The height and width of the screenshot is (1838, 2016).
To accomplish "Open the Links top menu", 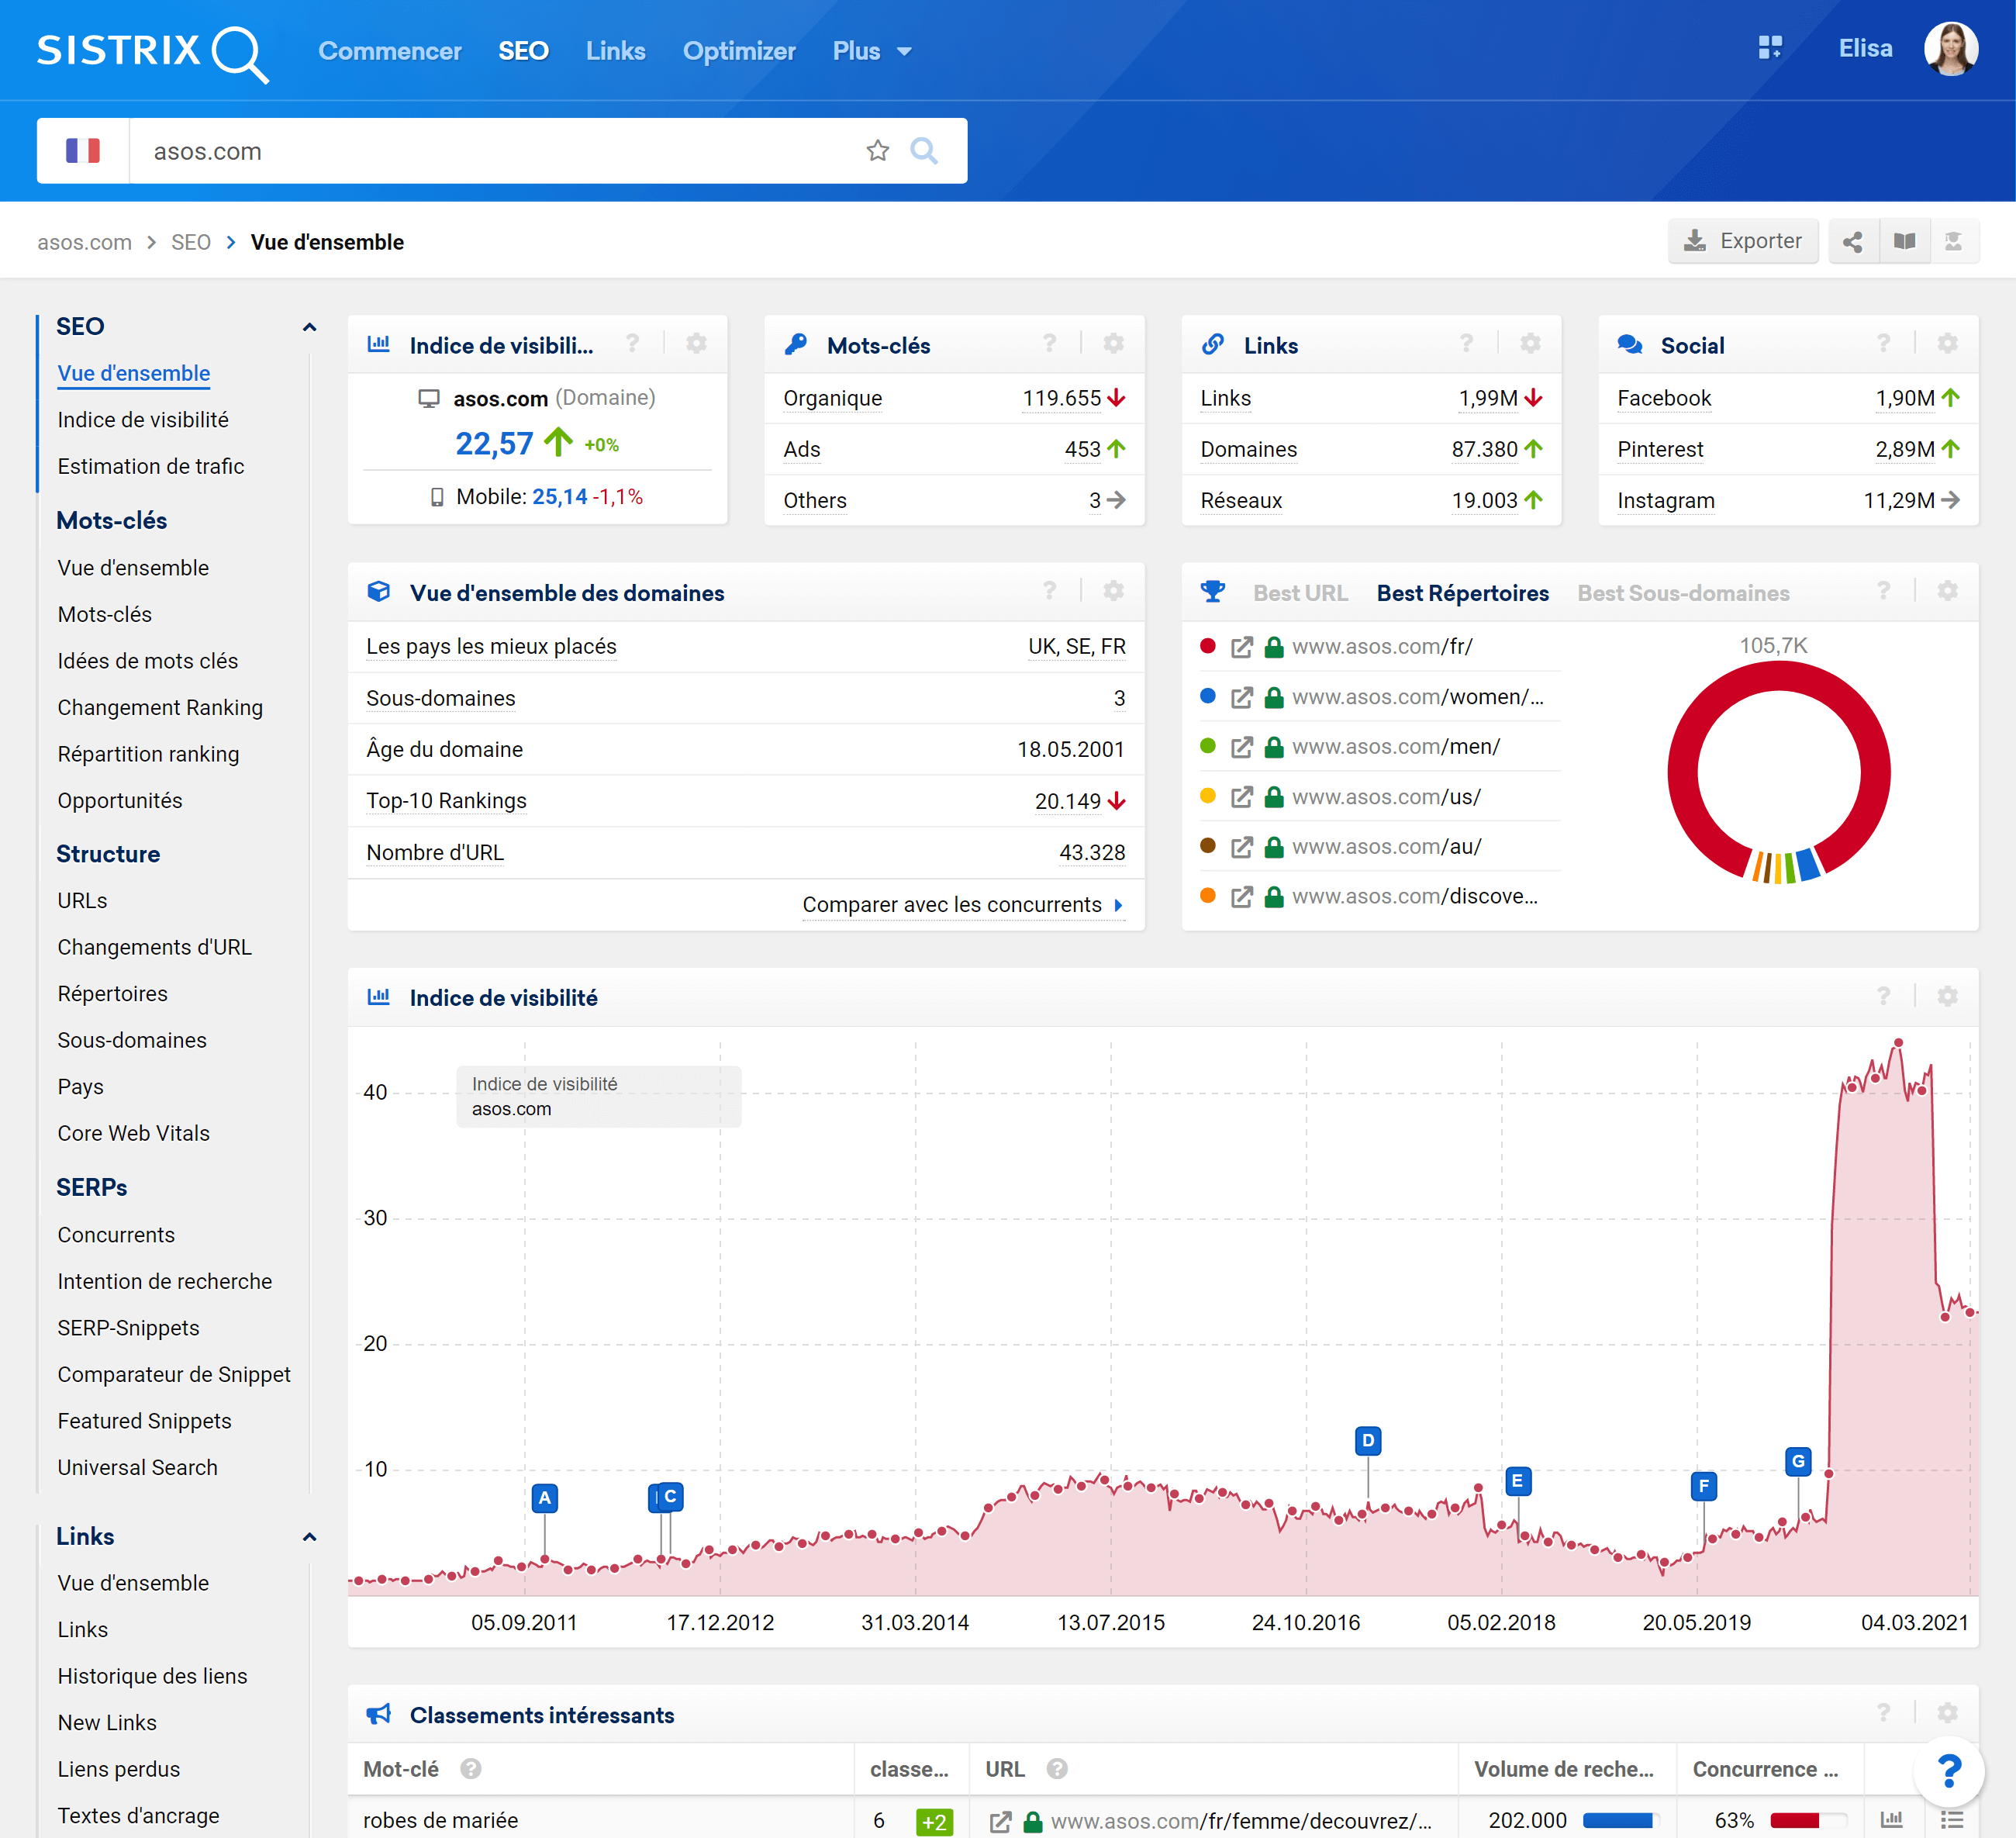I will (615, 51).
